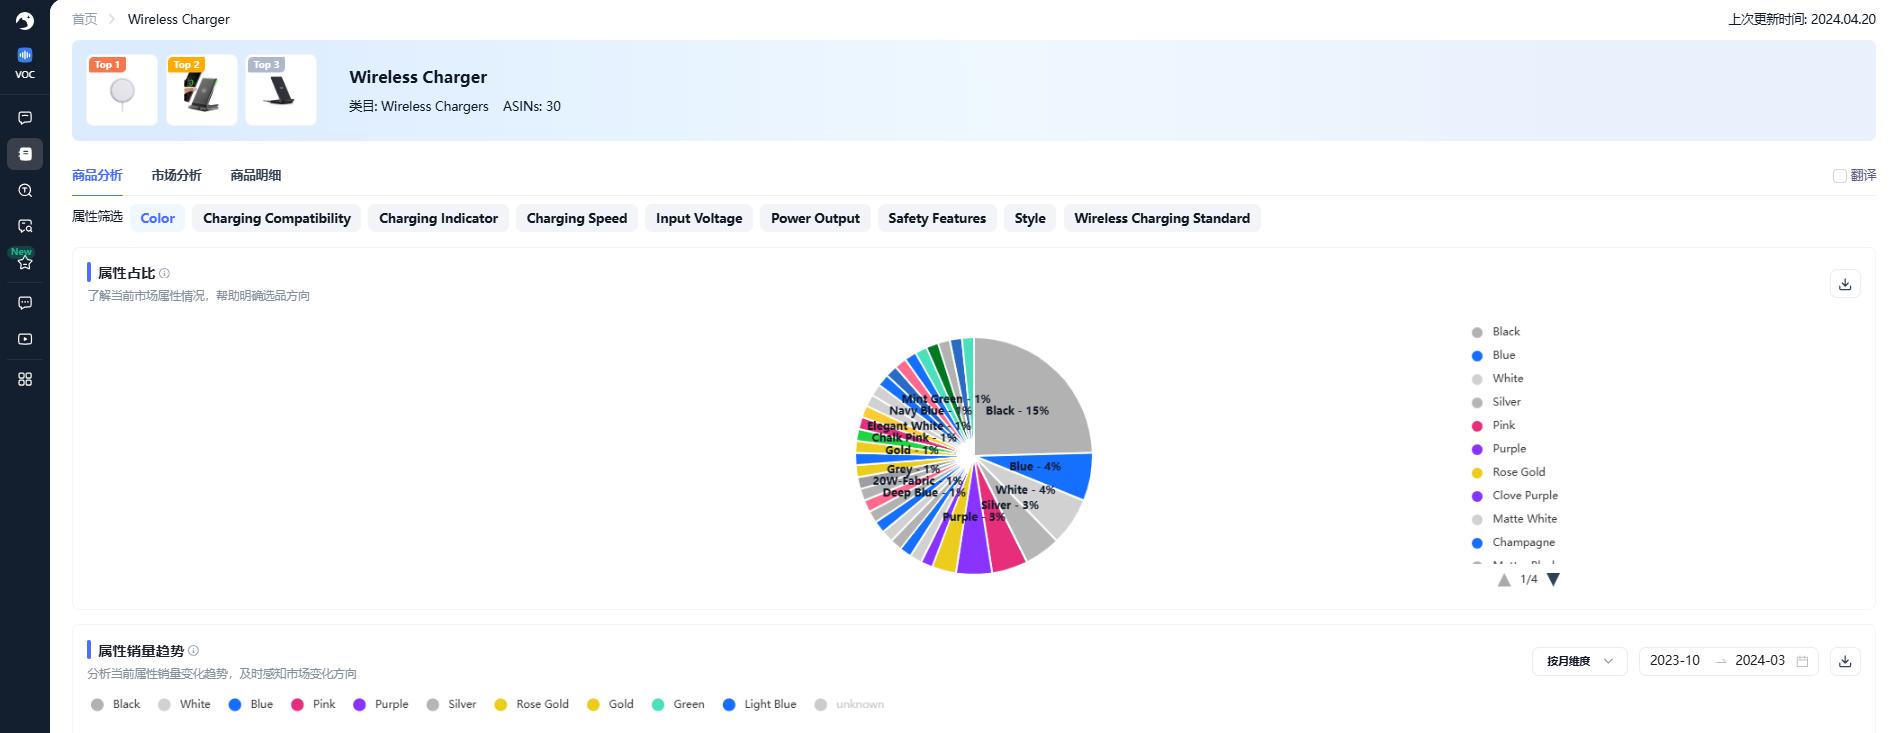Switch to the 市场分析 tab
Screen dimensions: 1894x733
[176, 175]
